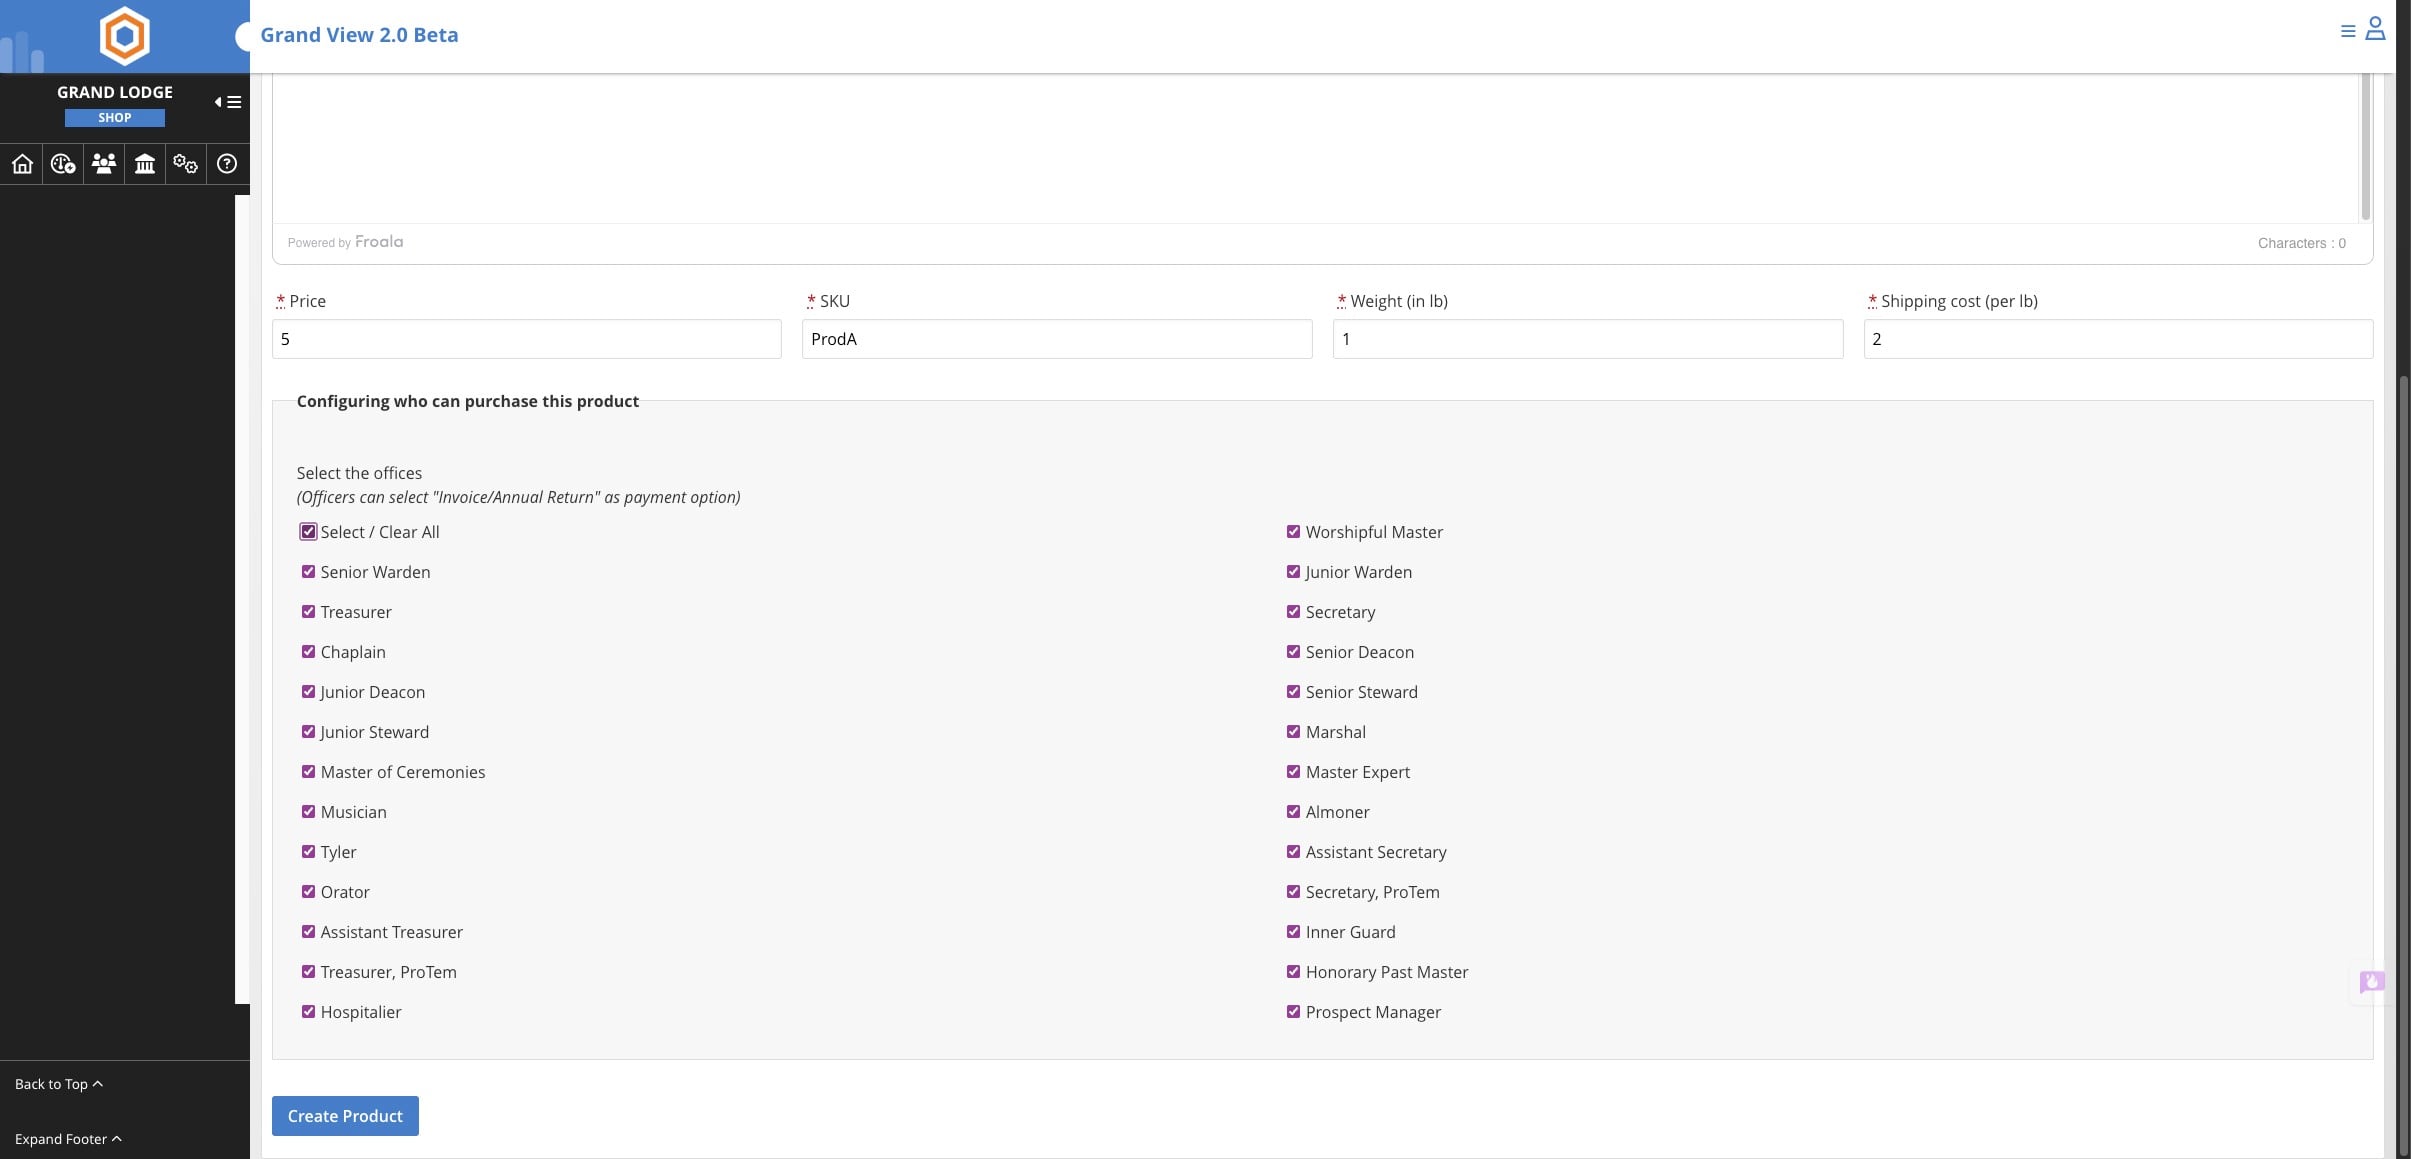Expand the footer via Expand Footer
2411x1159 pixels.
(68, 1139)
